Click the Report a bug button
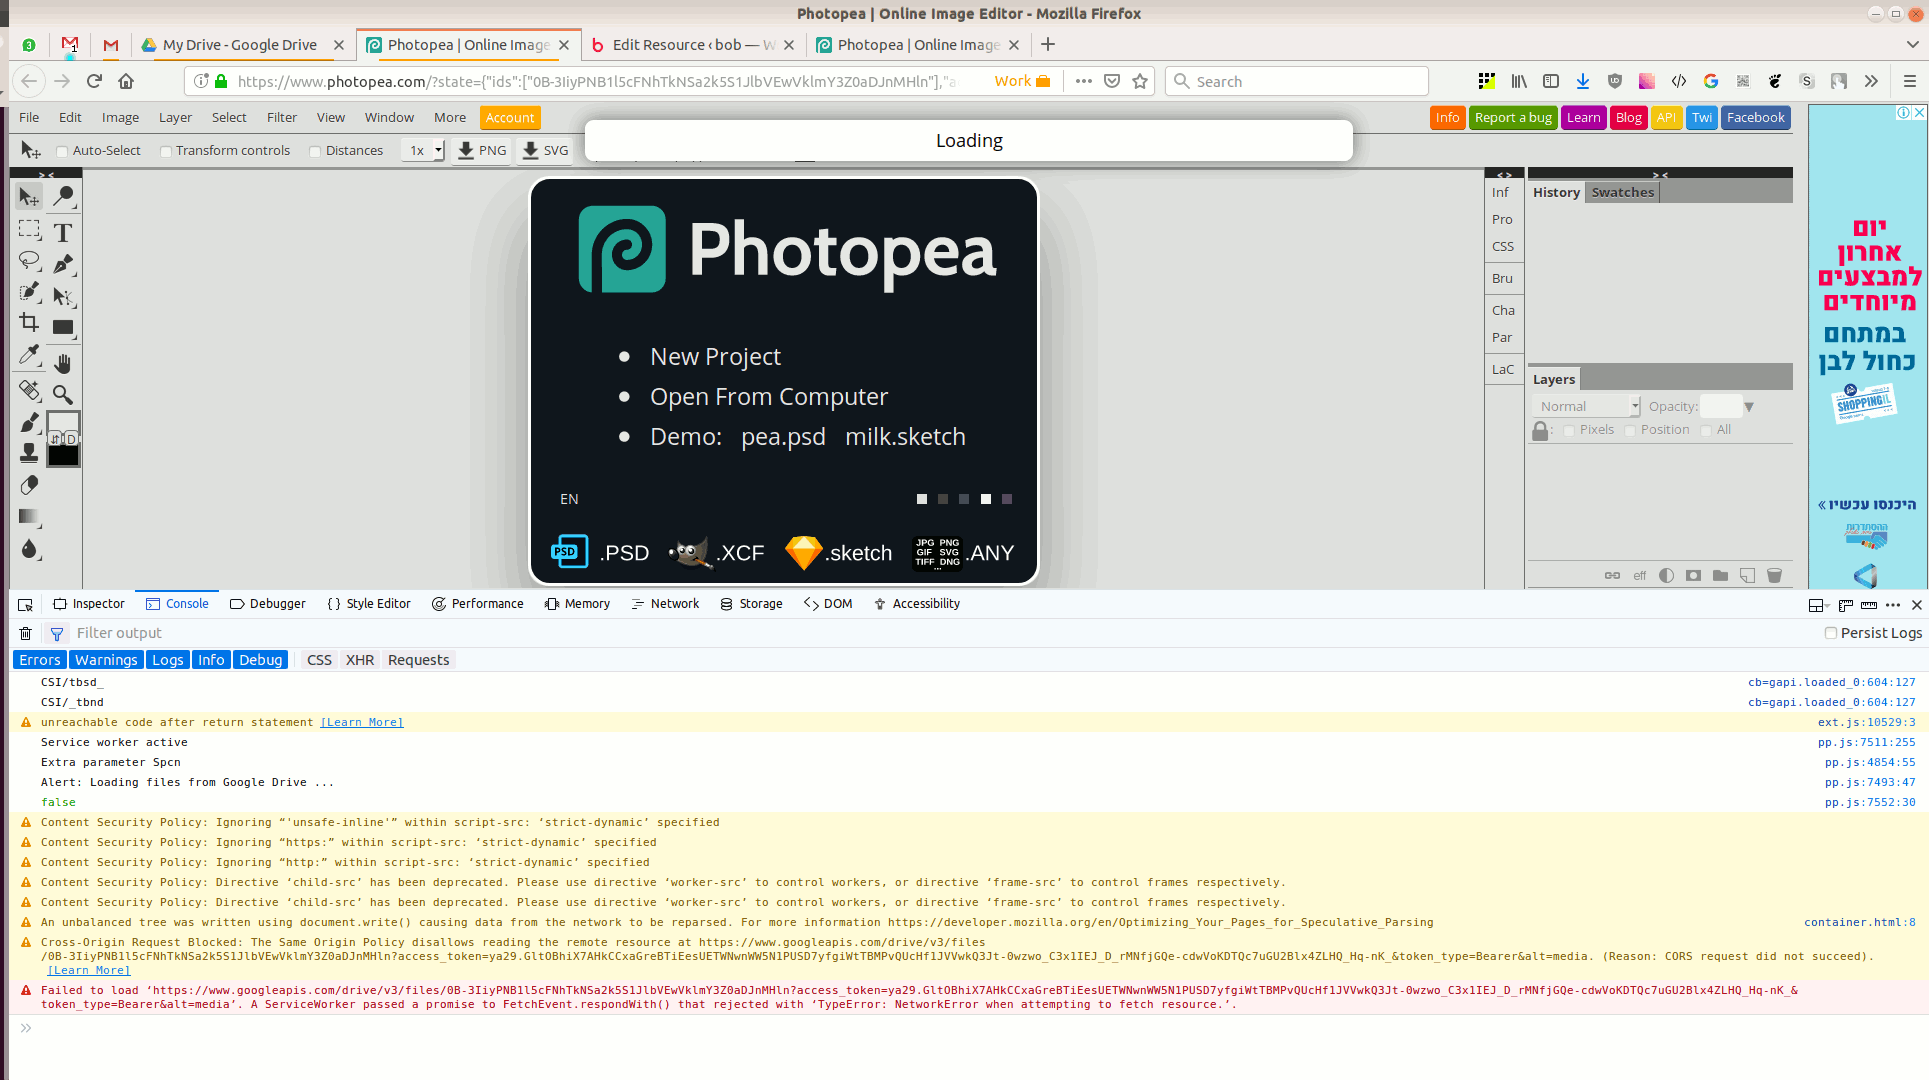Viewport: 1929px width, 1080px height. pos(1512,117)
